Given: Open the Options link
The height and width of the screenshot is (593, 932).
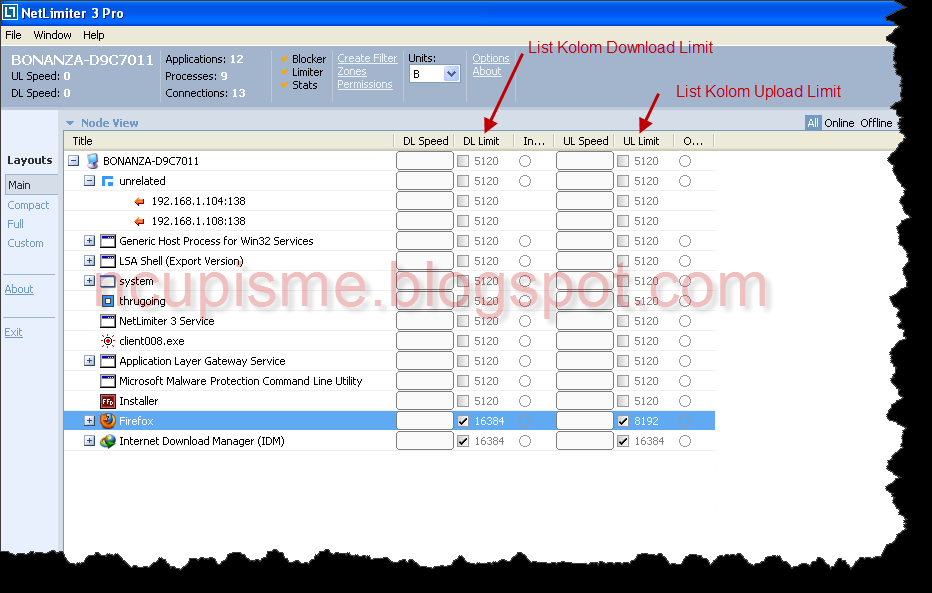Looking at the screenshot, I should [491, 58].
